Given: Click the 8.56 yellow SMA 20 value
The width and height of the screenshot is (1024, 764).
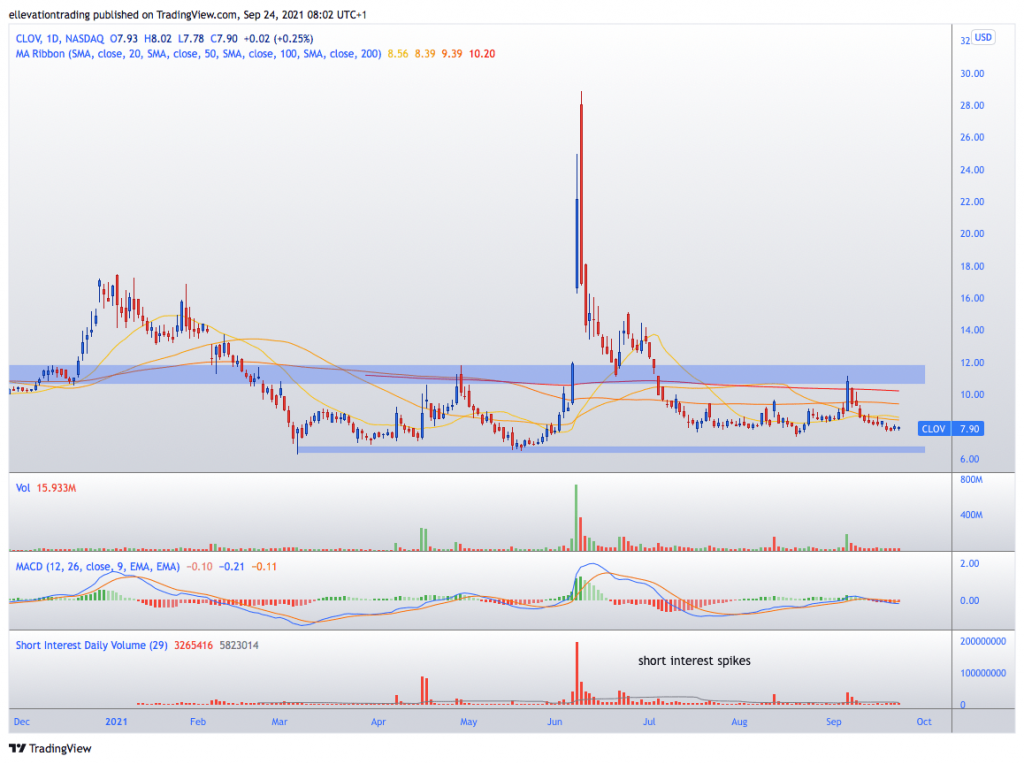Looking at the screenshot, I should (398, 54).
